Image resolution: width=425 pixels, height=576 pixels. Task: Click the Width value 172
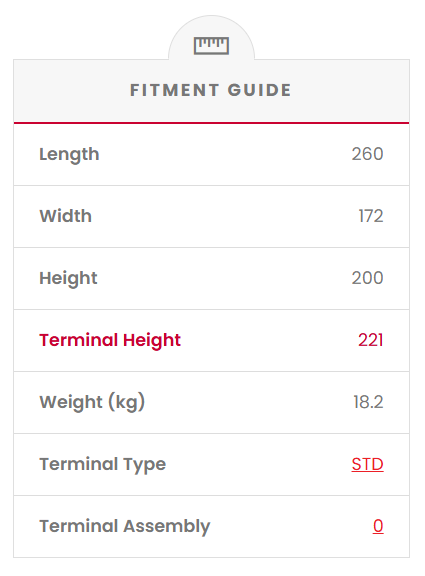(x=371, y=216)
